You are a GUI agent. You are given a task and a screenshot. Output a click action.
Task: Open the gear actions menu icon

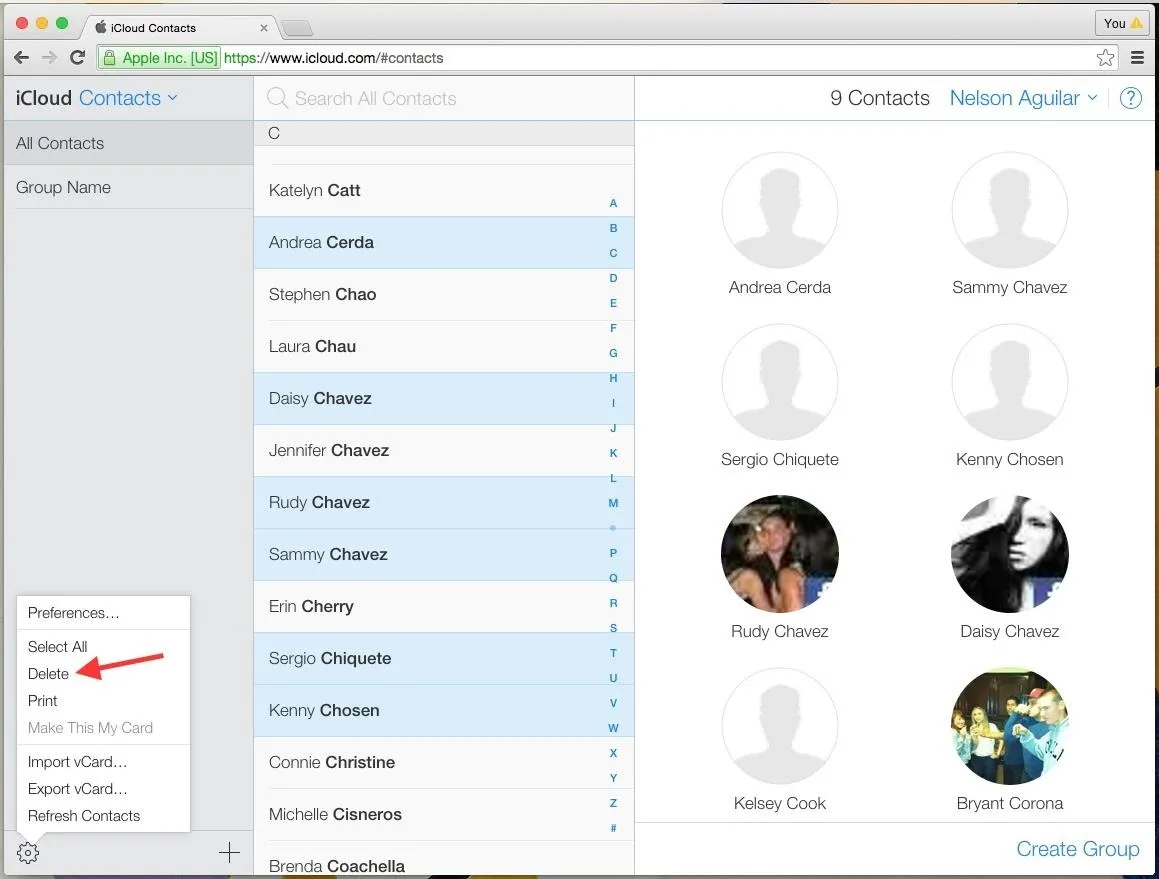(27, 852)
